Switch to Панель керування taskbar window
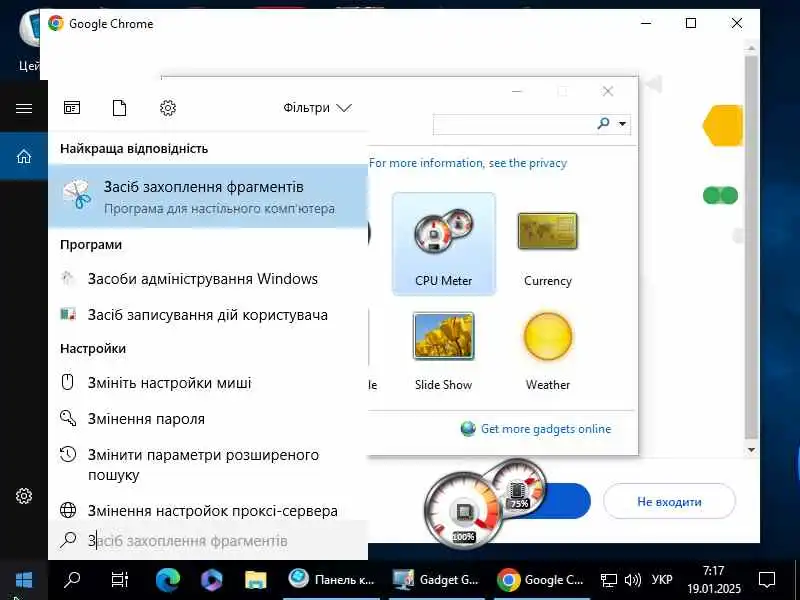The image size is (800, 600). coord(332,580)
